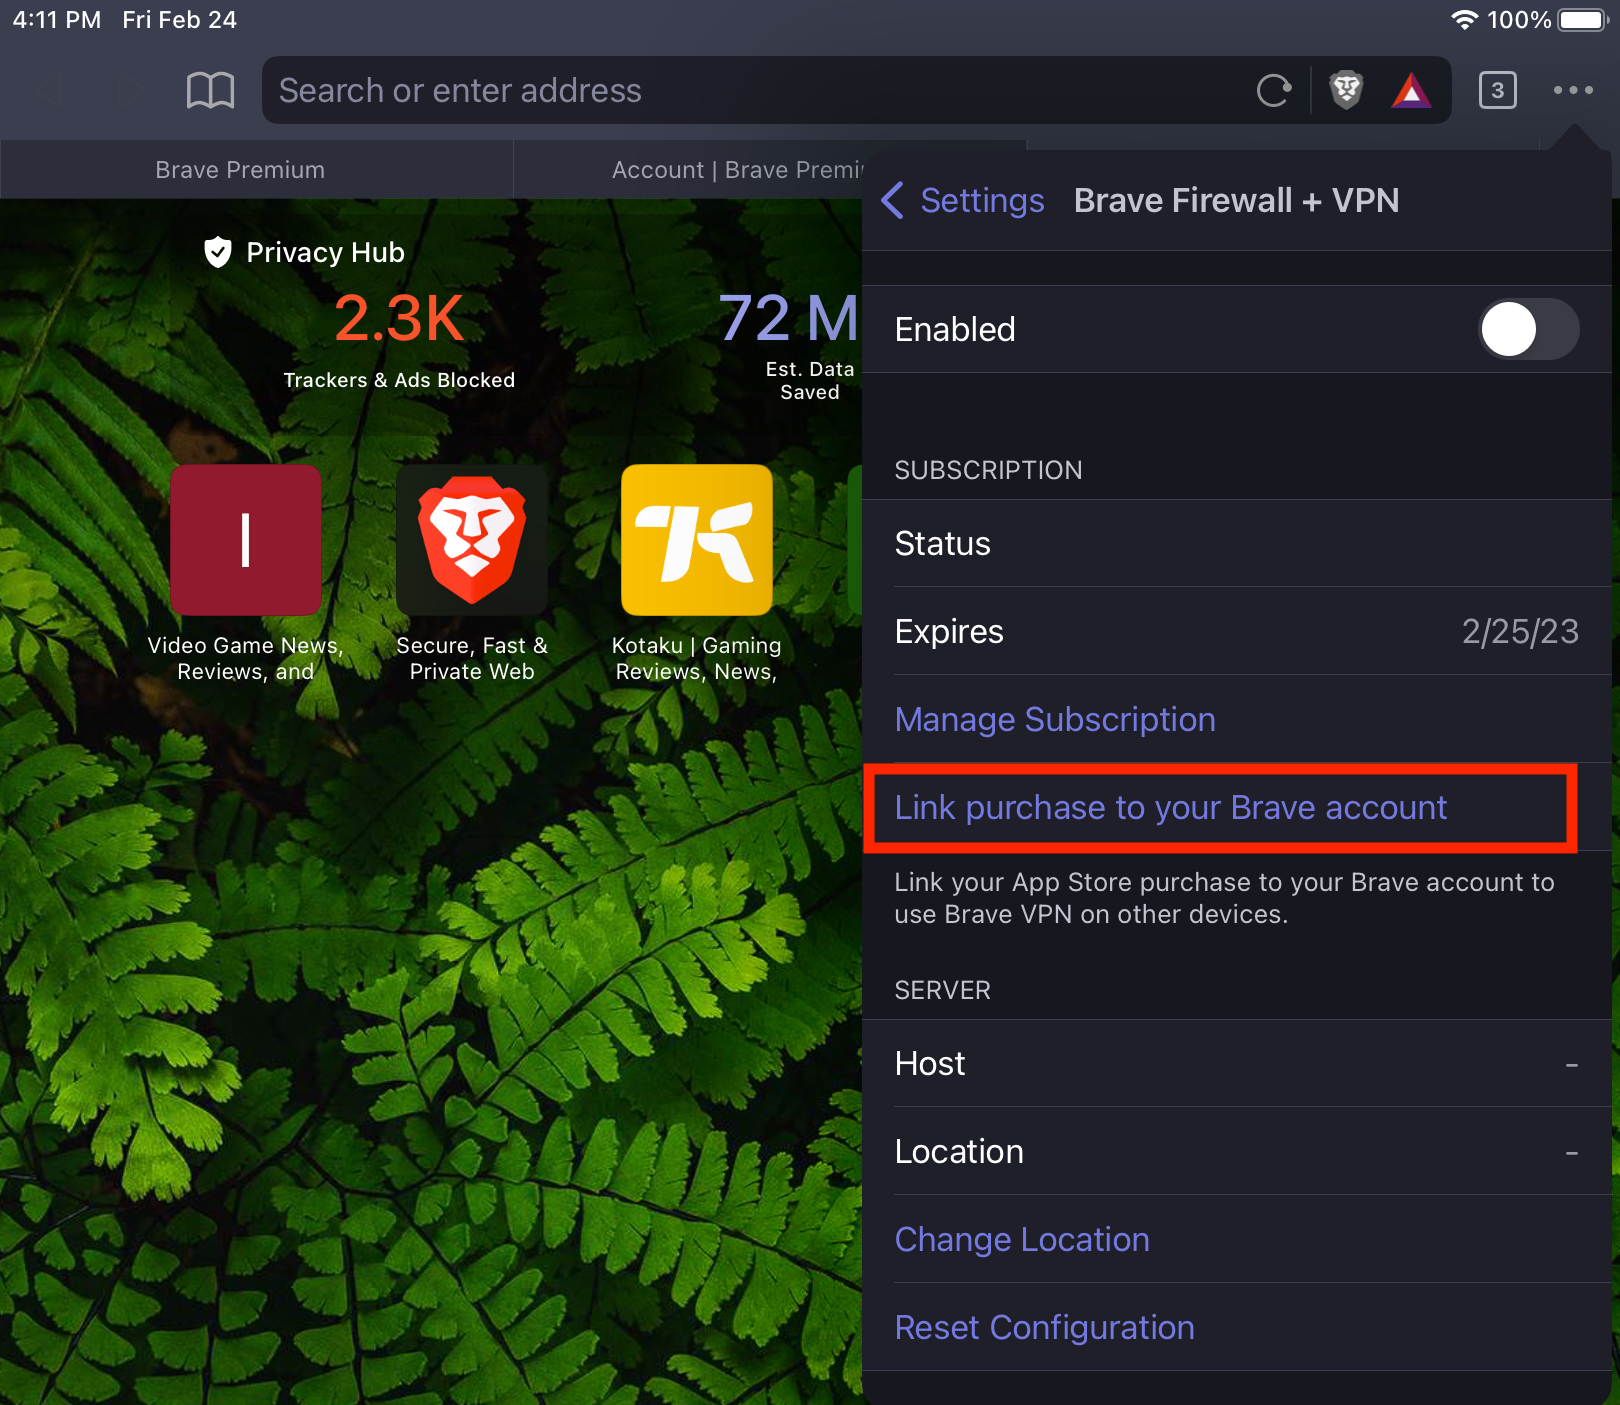1620x1405 pixels.
Task: Open the bookmarks book icon
Action: pyautogui.click(x=210, y=91)
